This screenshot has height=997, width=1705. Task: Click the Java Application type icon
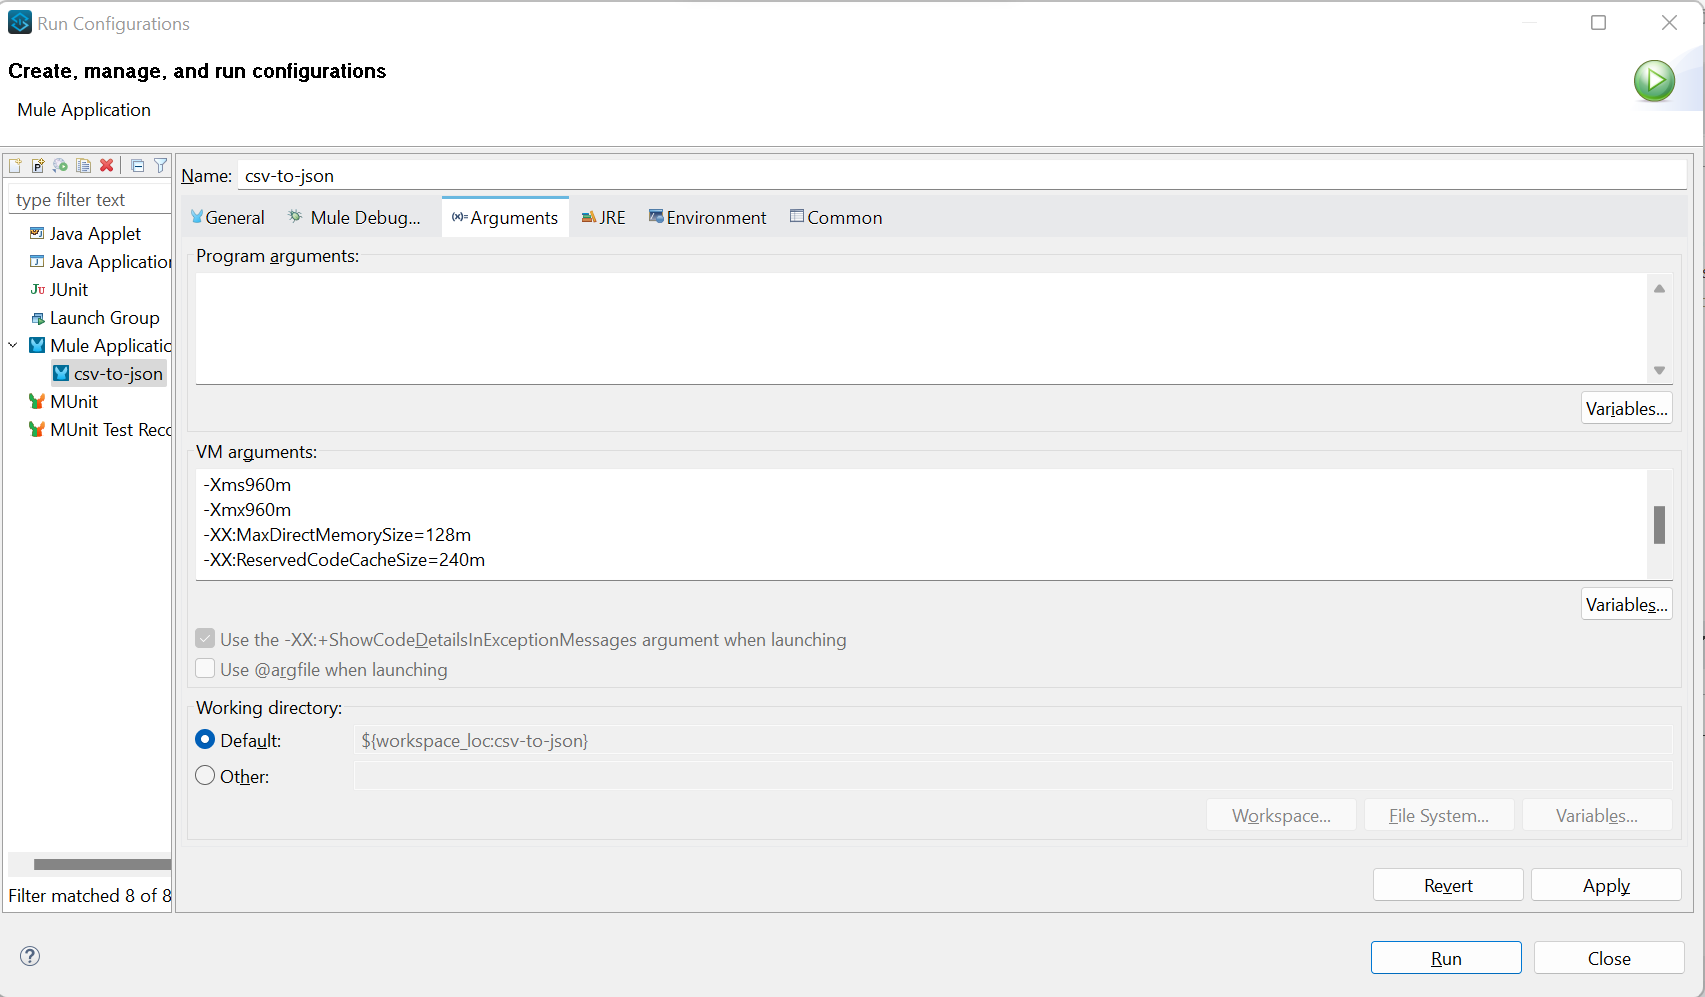pos(37,261)
